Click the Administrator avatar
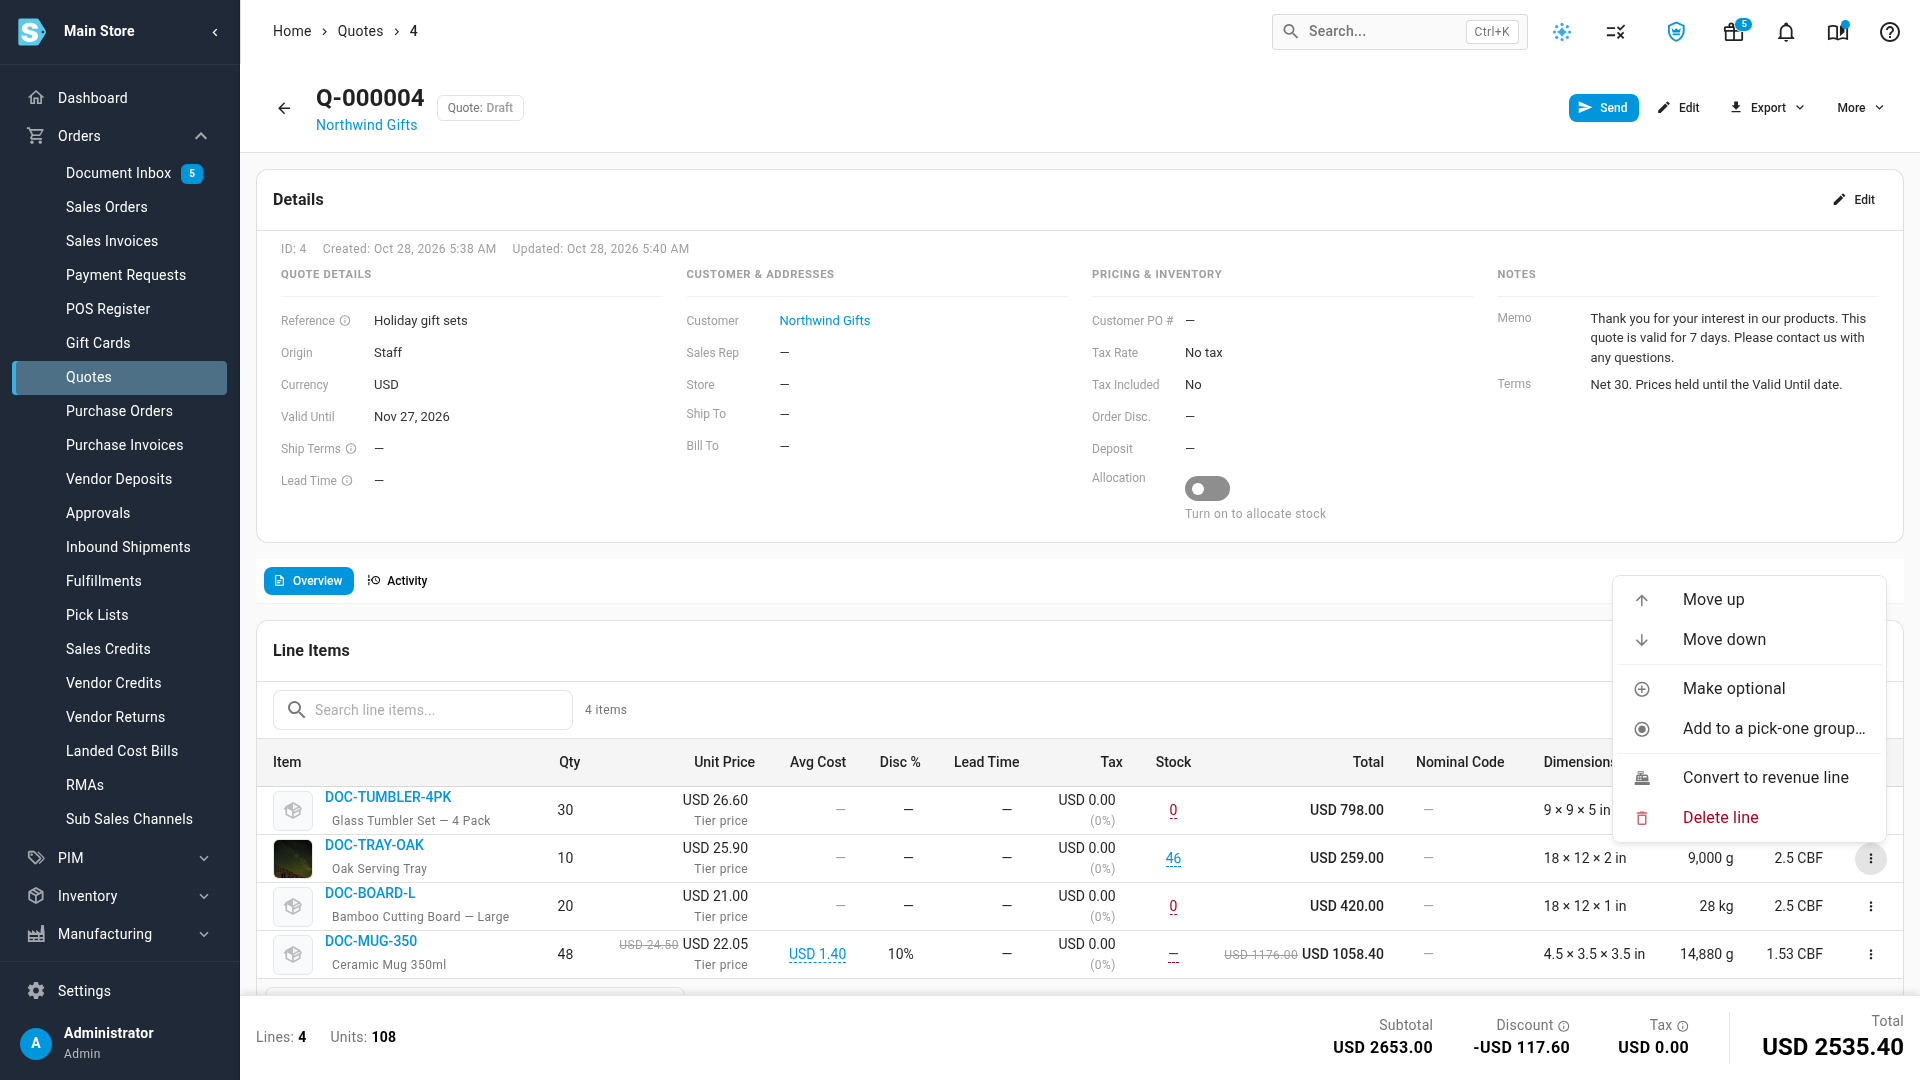 (x=36, y=1043)
